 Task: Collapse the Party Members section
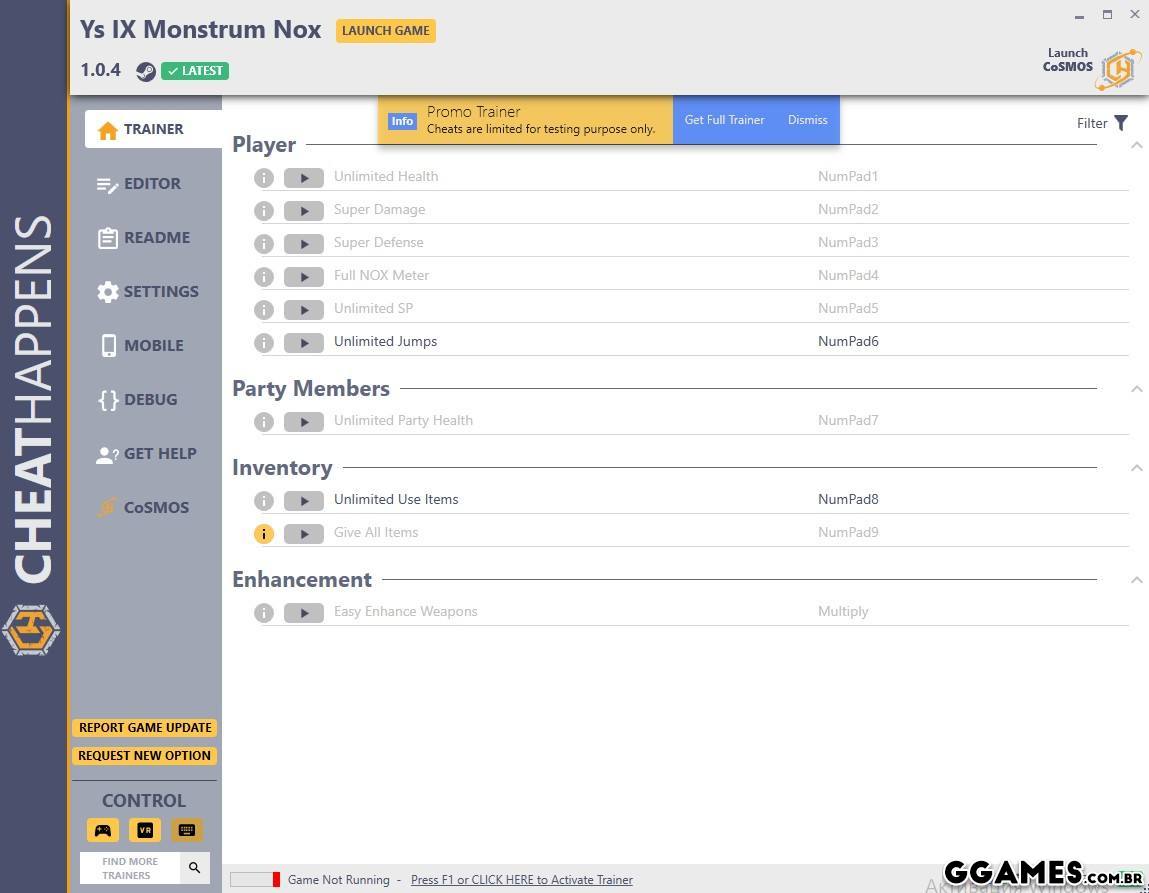[x=1136, y=389]
